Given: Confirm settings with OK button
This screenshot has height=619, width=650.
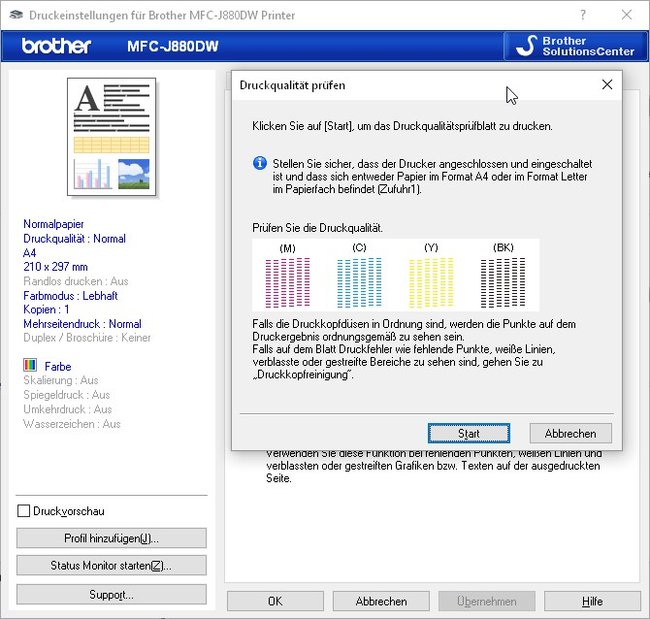Looking at the screenshot, I should pos(275,601).
